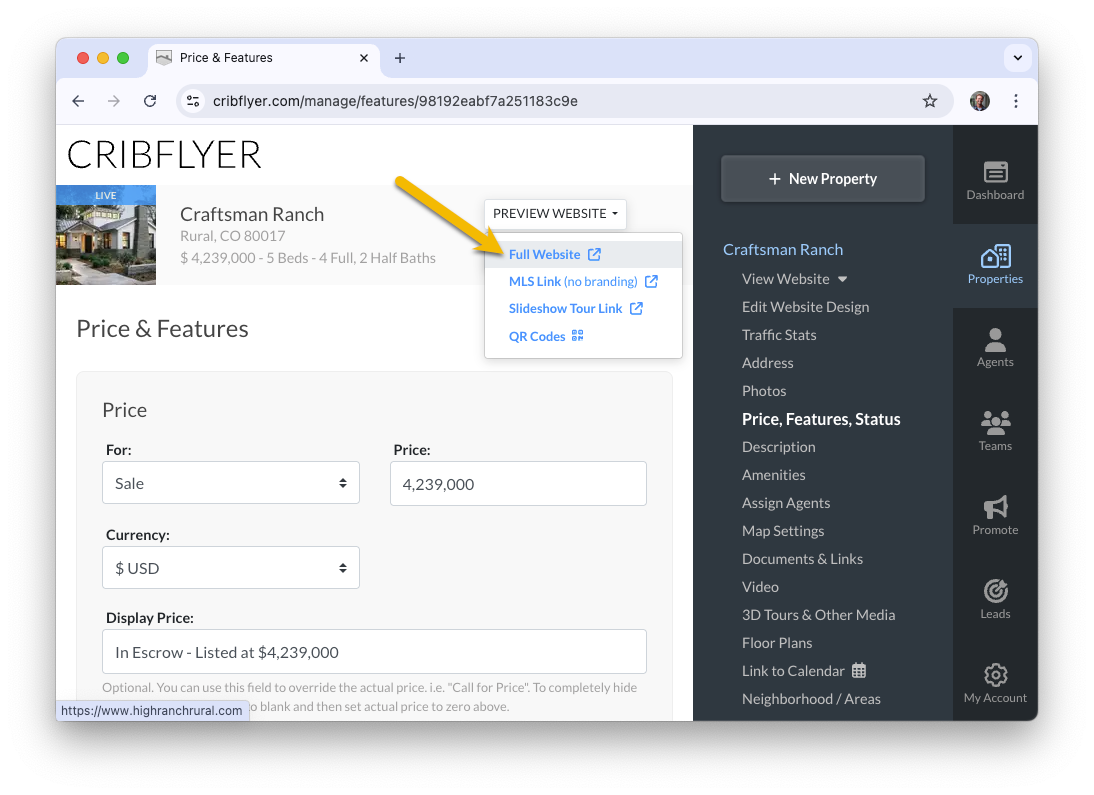The width and height of the screenshot is (1094, 795).
Task: Open the Preview Website dropdown button
Action: [555, 214]
